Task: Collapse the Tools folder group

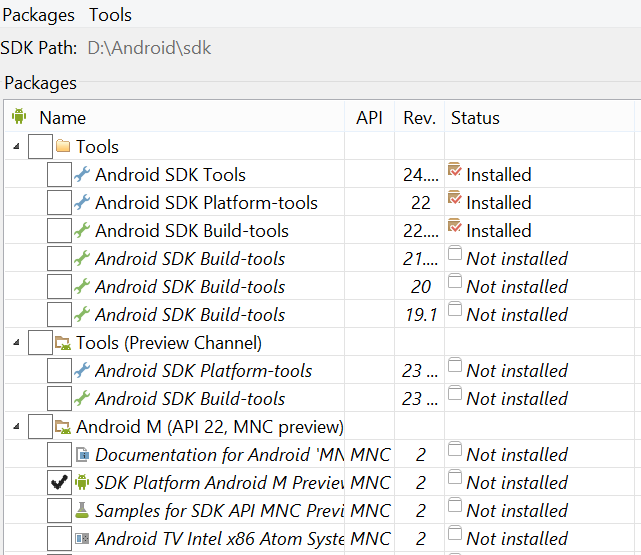Action: coord(16,146)
